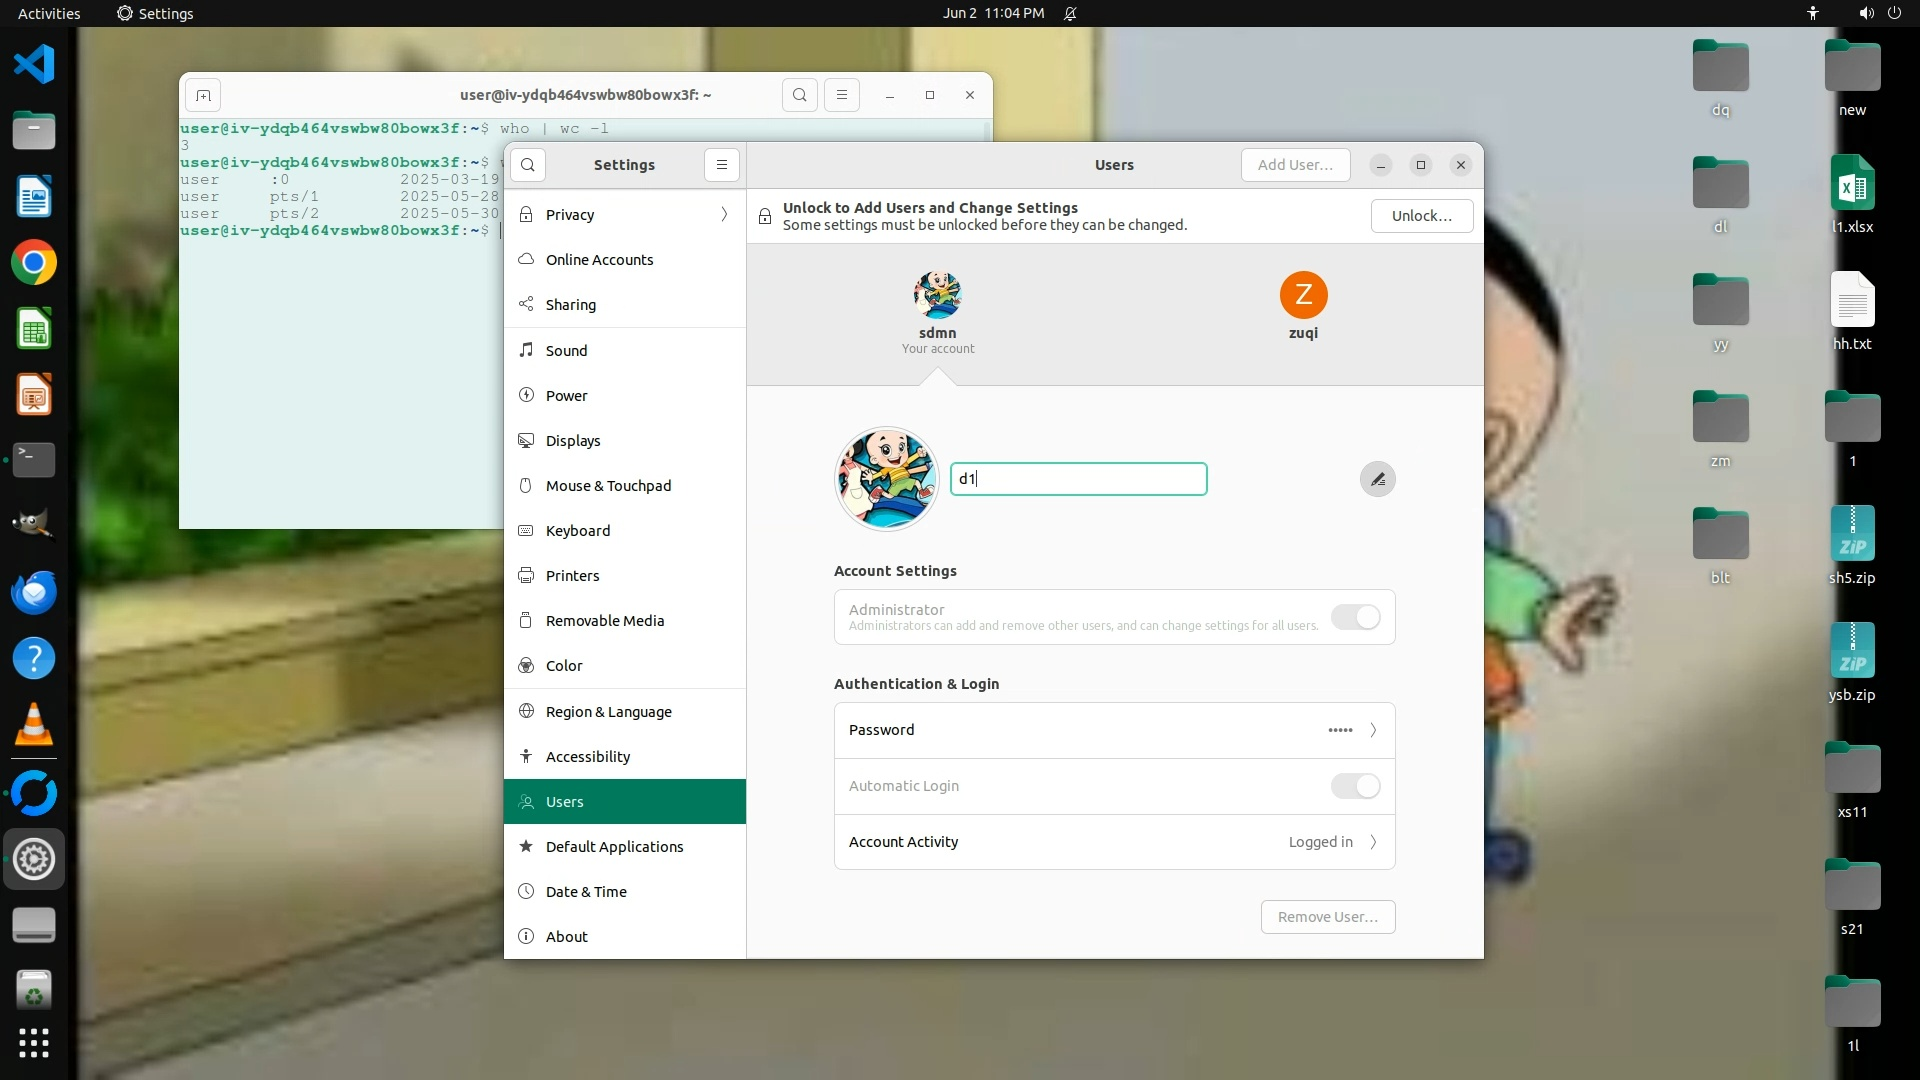Open the terminal hamburger menu
Screen dimensions: 1920x1080
[842, 95]
